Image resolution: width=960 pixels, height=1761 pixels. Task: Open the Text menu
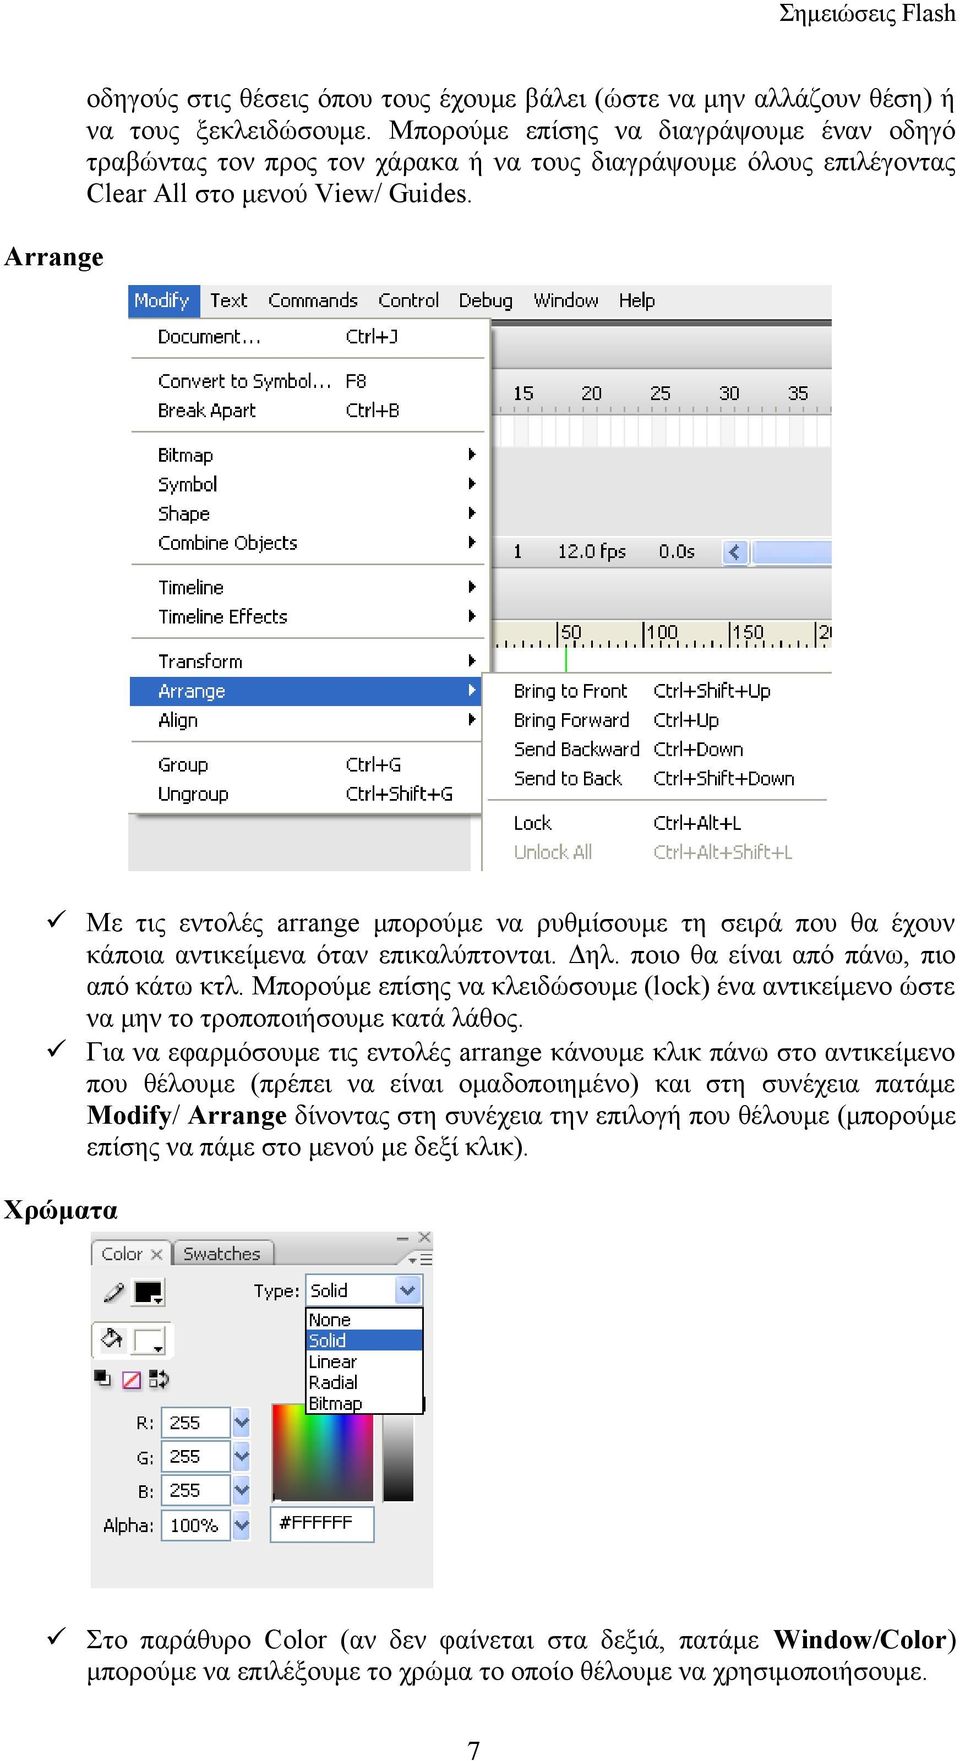point(229,300)
